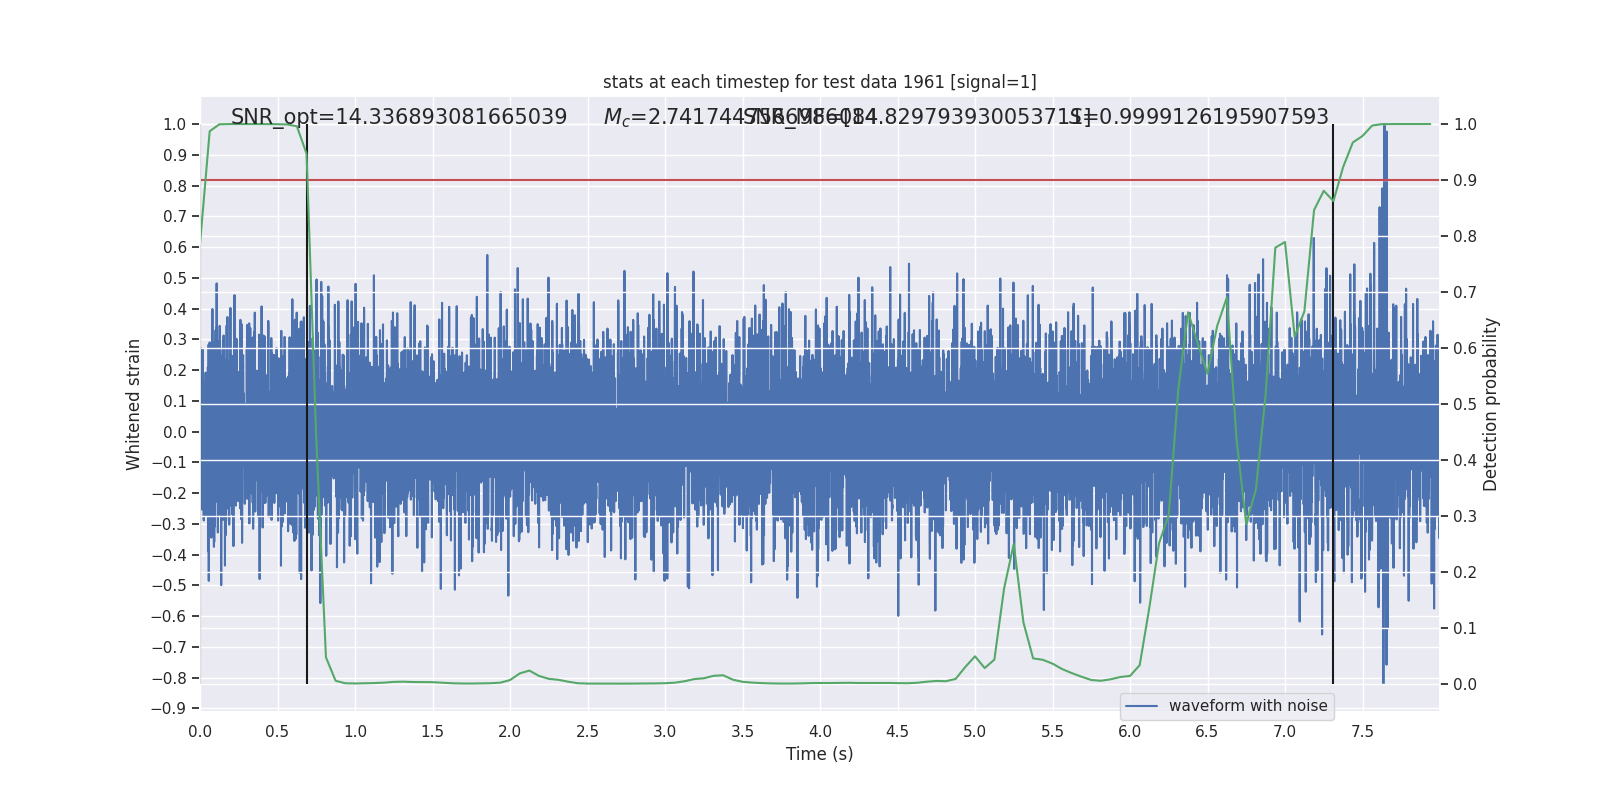This screenshot has height=800, width=1600.
Task: Click the x-axis tick label '2.5'
Action: click(x=587, y=732)
